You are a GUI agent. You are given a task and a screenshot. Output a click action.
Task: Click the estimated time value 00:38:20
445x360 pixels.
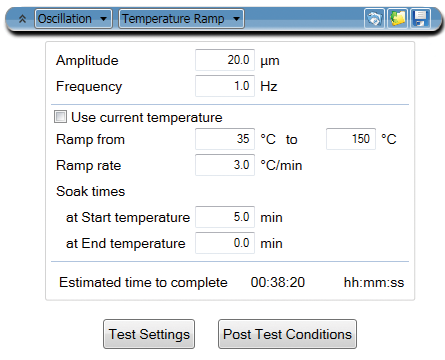(278, 282)
